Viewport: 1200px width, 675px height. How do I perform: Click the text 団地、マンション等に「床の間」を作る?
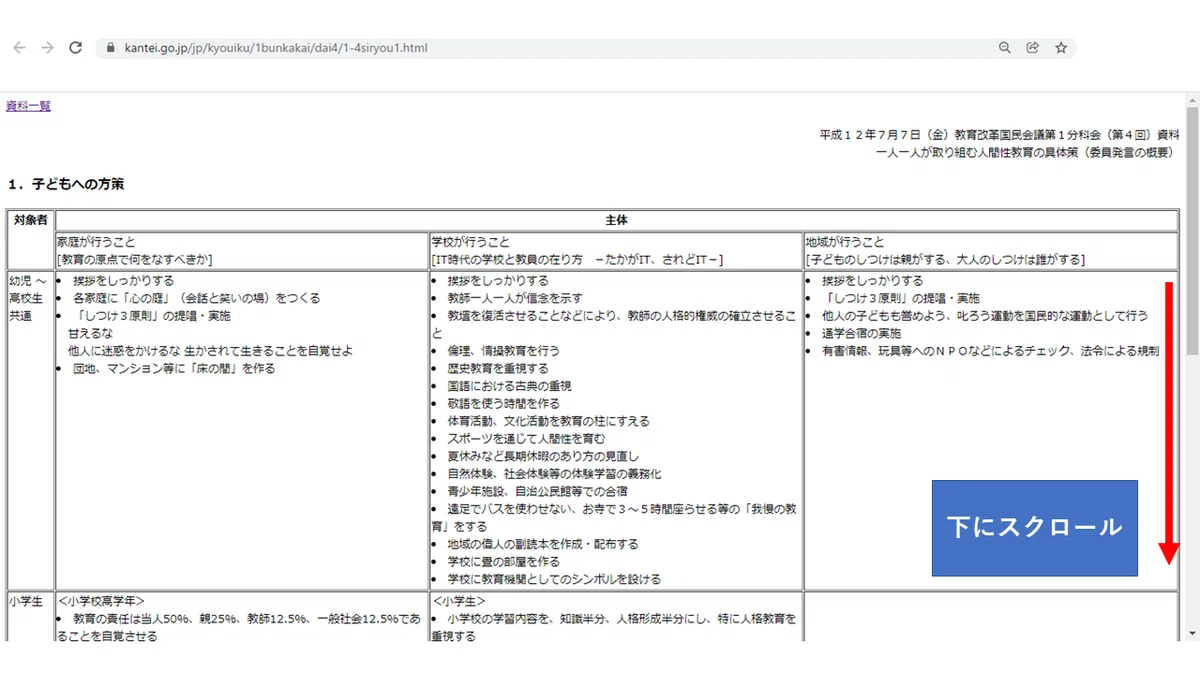coord(174,368)
